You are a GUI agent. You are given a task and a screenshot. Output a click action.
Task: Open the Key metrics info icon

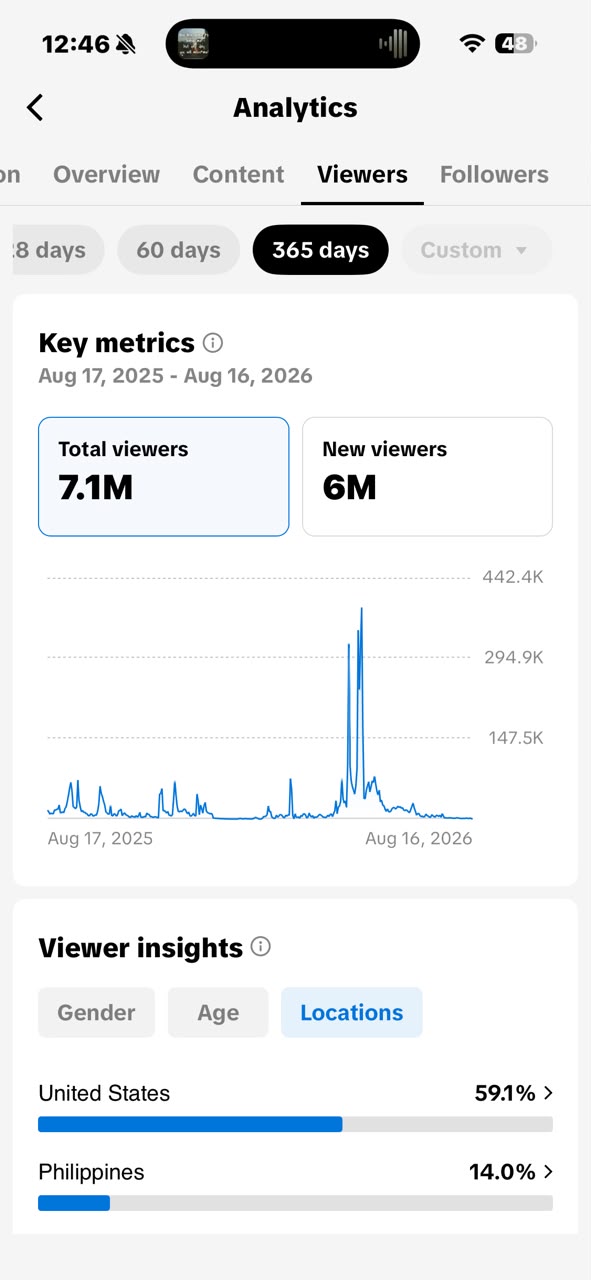(213, 343)
